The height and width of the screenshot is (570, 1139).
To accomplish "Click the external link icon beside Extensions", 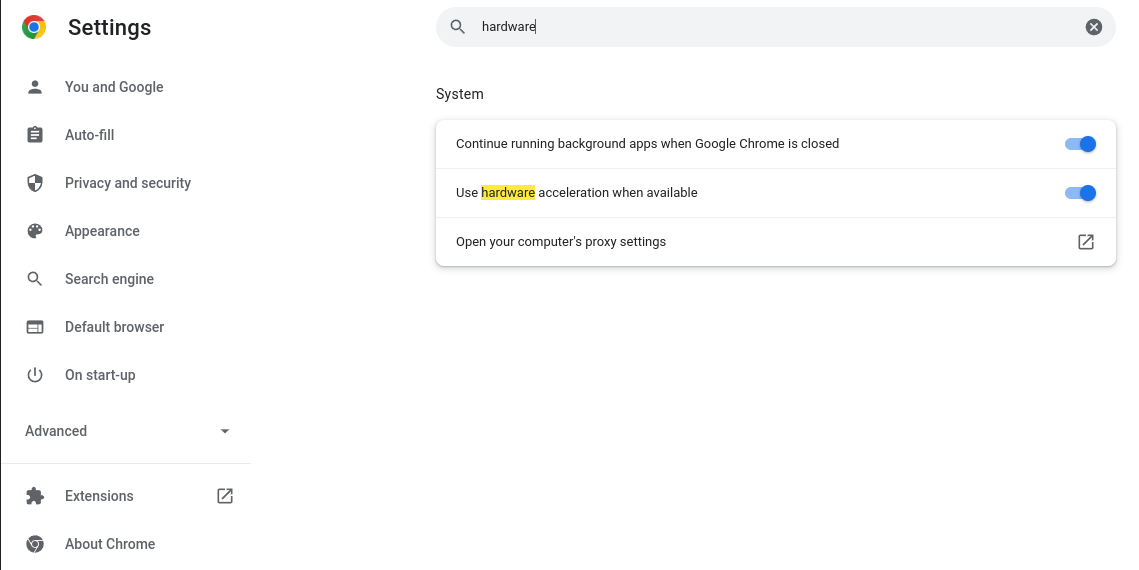I will tap(224, 496).
